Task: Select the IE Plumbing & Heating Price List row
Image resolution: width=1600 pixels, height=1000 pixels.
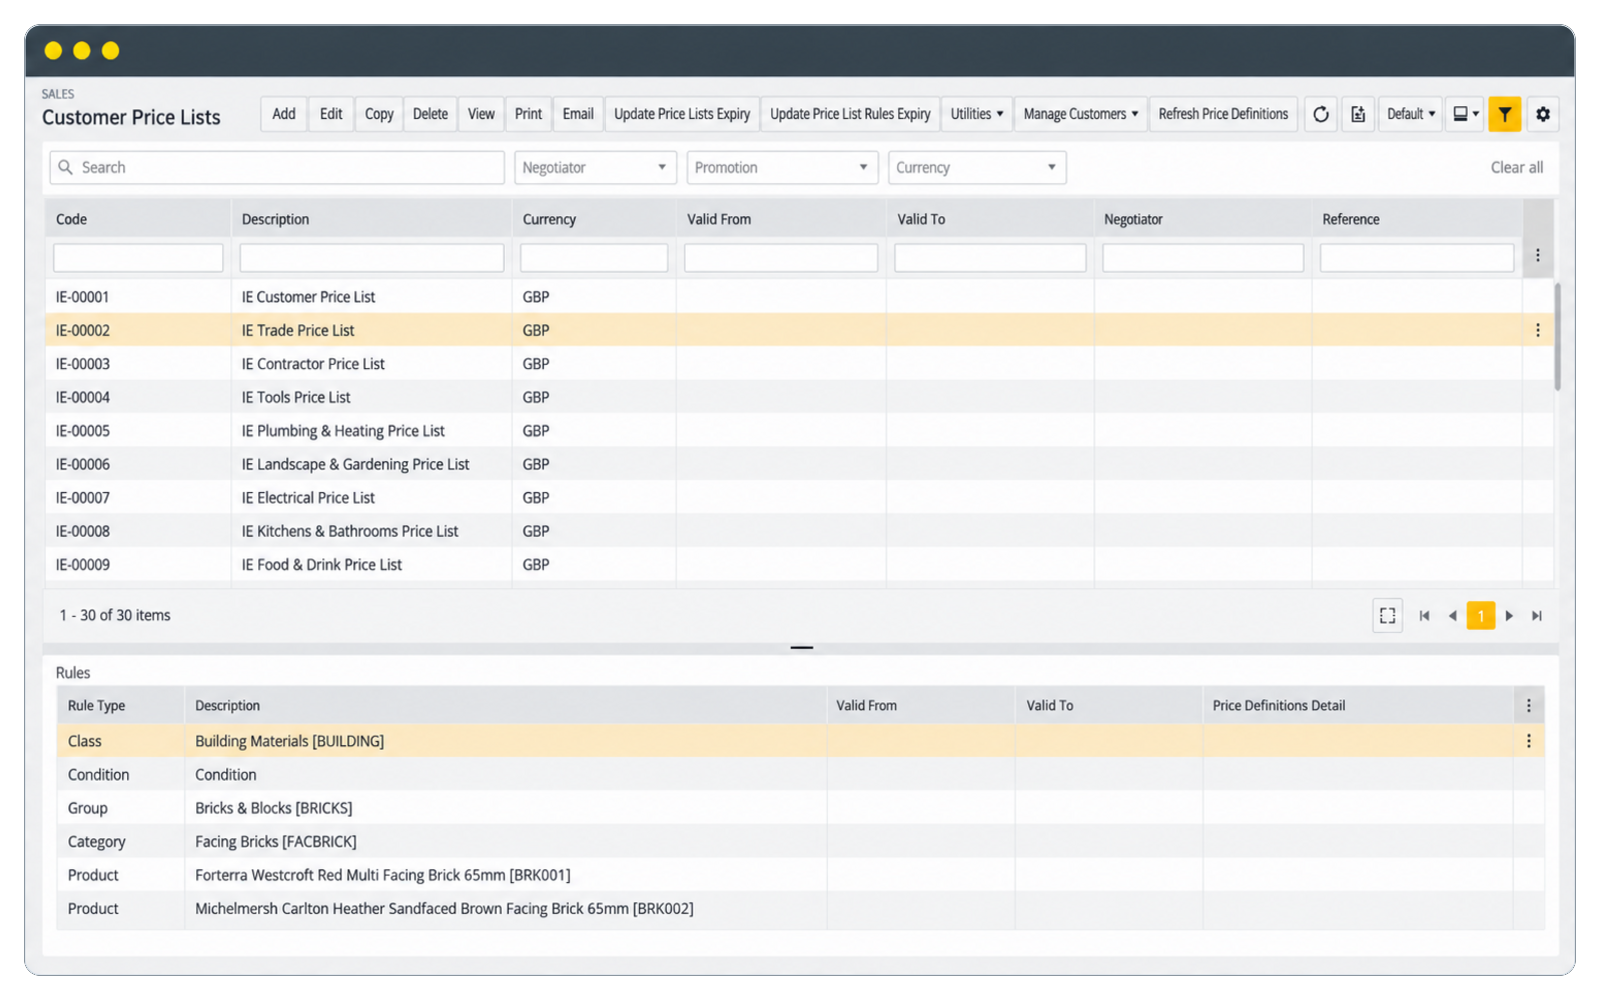Action: tap(799, 431)
